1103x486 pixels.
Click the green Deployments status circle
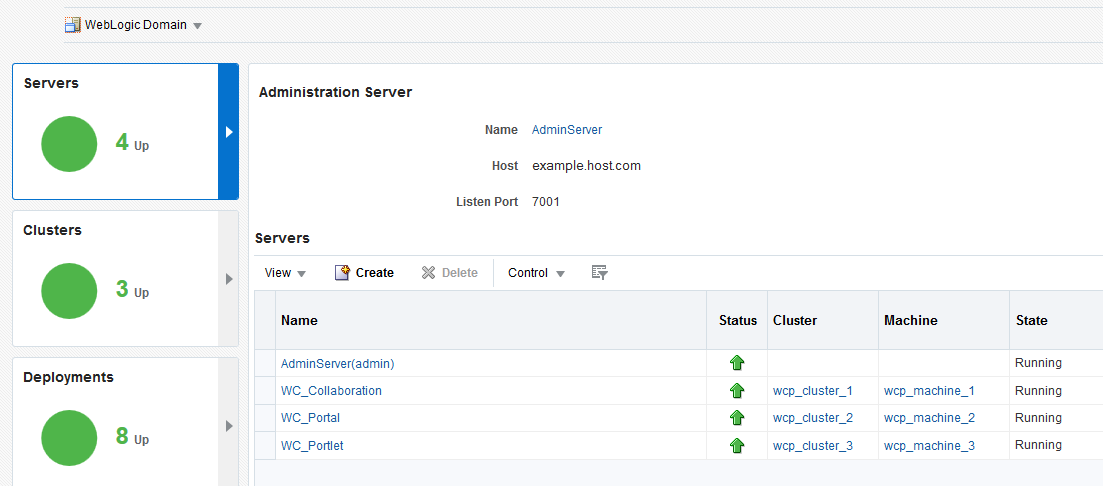[x=69, y=438]
